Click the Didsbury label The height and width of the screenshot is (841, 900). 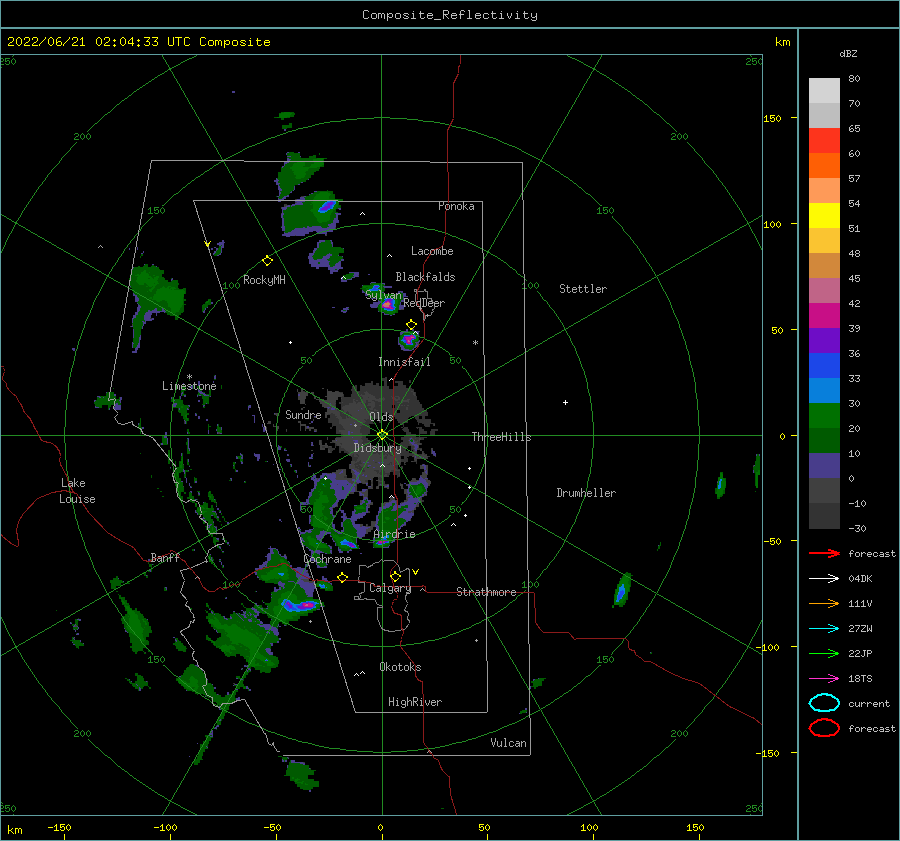tap(377, 448)
